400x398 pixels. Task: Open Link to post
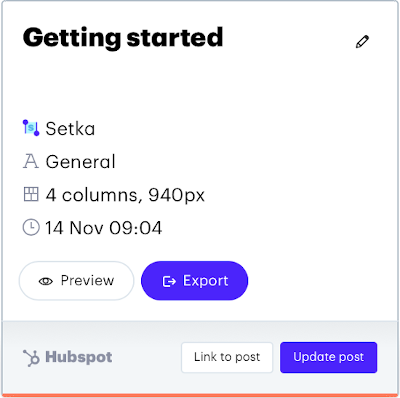coord(227,357)
